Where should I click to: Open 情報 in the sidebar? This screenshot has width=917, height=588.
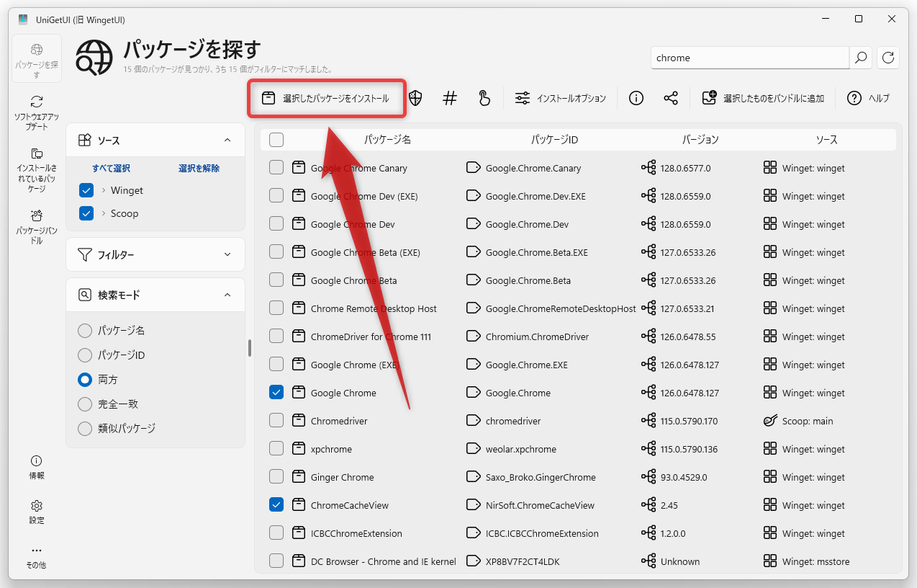(x=36, y=467)
